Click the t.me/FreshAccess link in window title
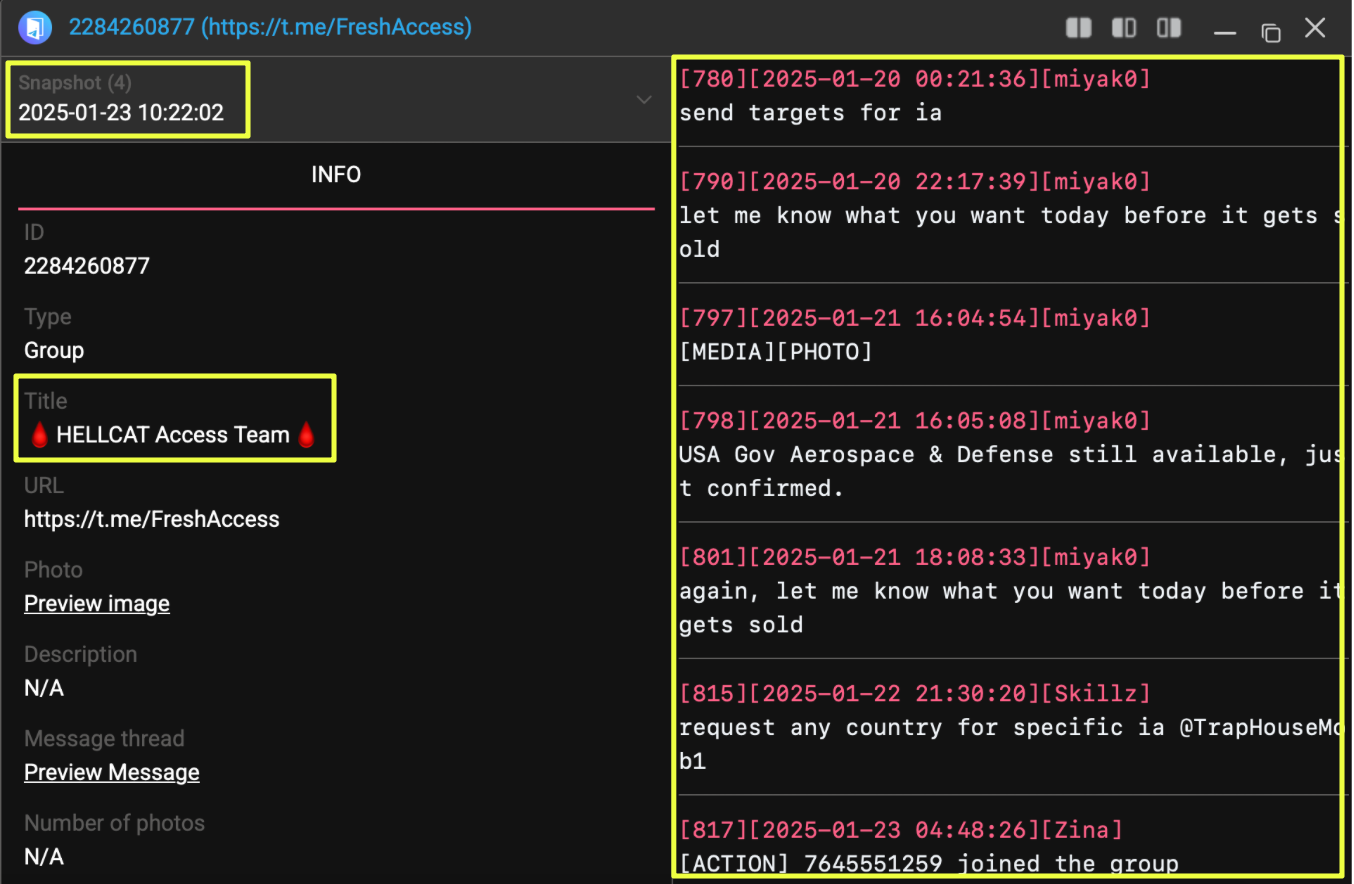This screenshot has height=884, width=1354. coord(335,27)
